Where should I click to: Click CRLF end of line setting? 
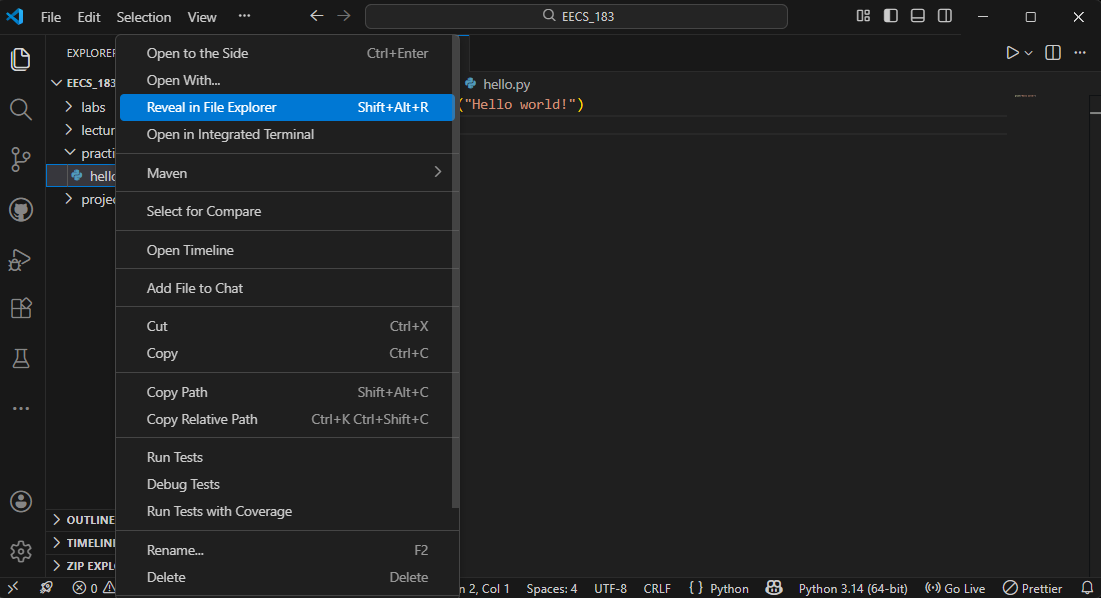(657, 588)
